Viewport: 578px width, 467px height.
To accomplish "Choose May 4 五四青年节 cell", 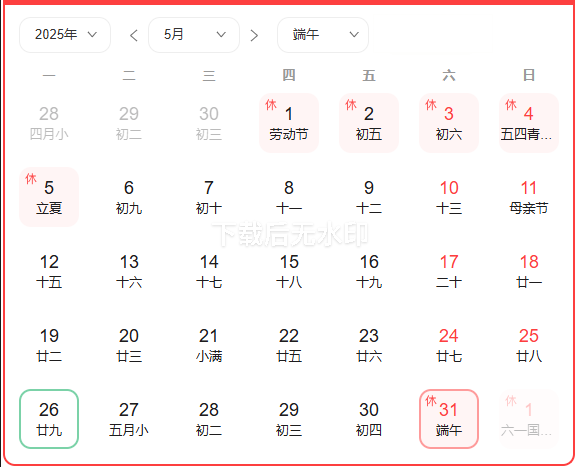I will (x=529, y=123).
